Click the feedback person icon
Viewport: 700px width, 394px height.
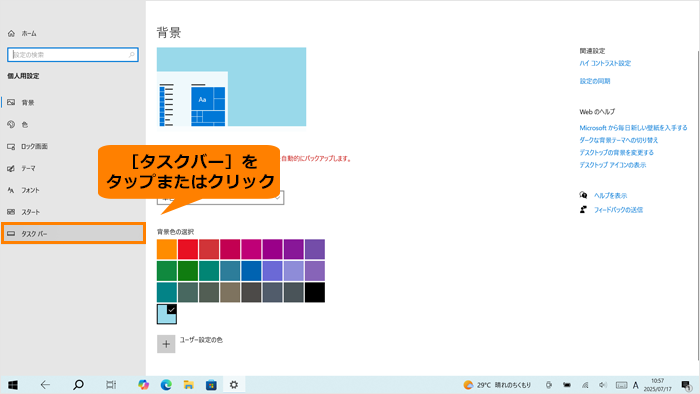[x=583, y=209]
